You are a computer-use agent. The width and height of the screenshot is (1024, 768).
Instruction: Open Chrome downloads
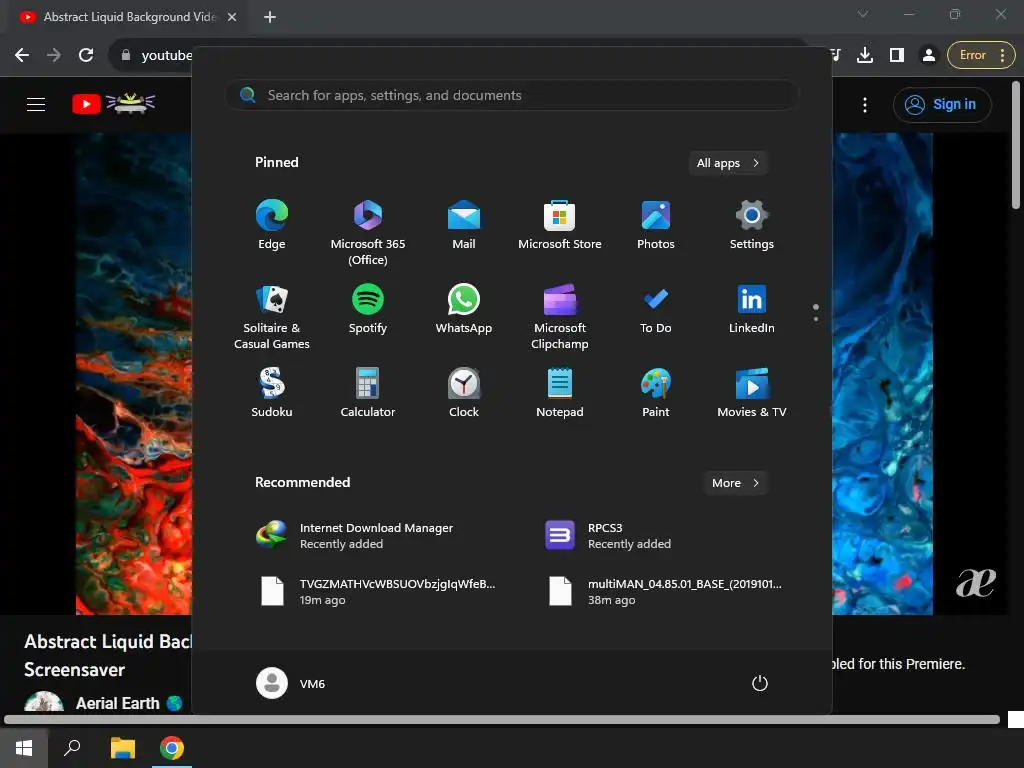(x=865, y=55)
